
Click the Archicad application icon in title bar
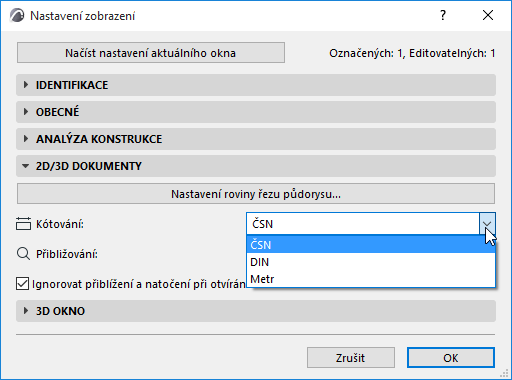17,16
